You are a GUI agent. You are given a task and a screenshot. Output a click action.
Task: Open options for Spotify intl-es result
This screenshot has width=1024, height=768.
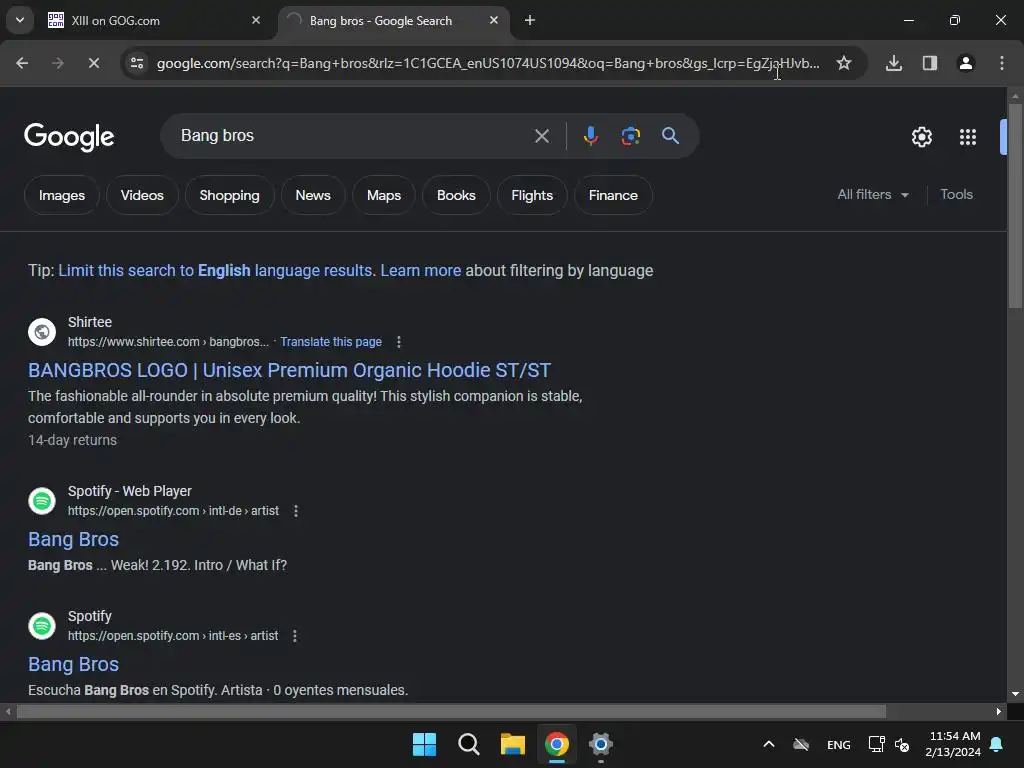point(295,636)
